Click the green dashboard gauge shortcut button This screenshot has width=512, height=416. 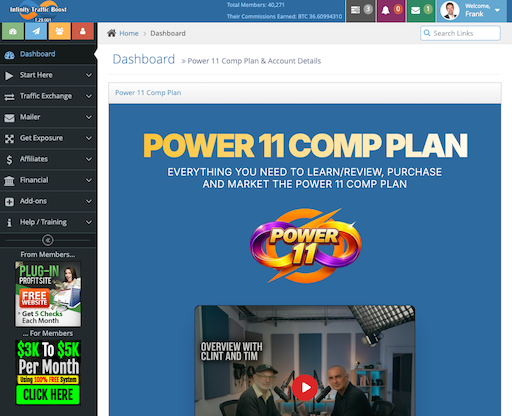pos(13,31)
